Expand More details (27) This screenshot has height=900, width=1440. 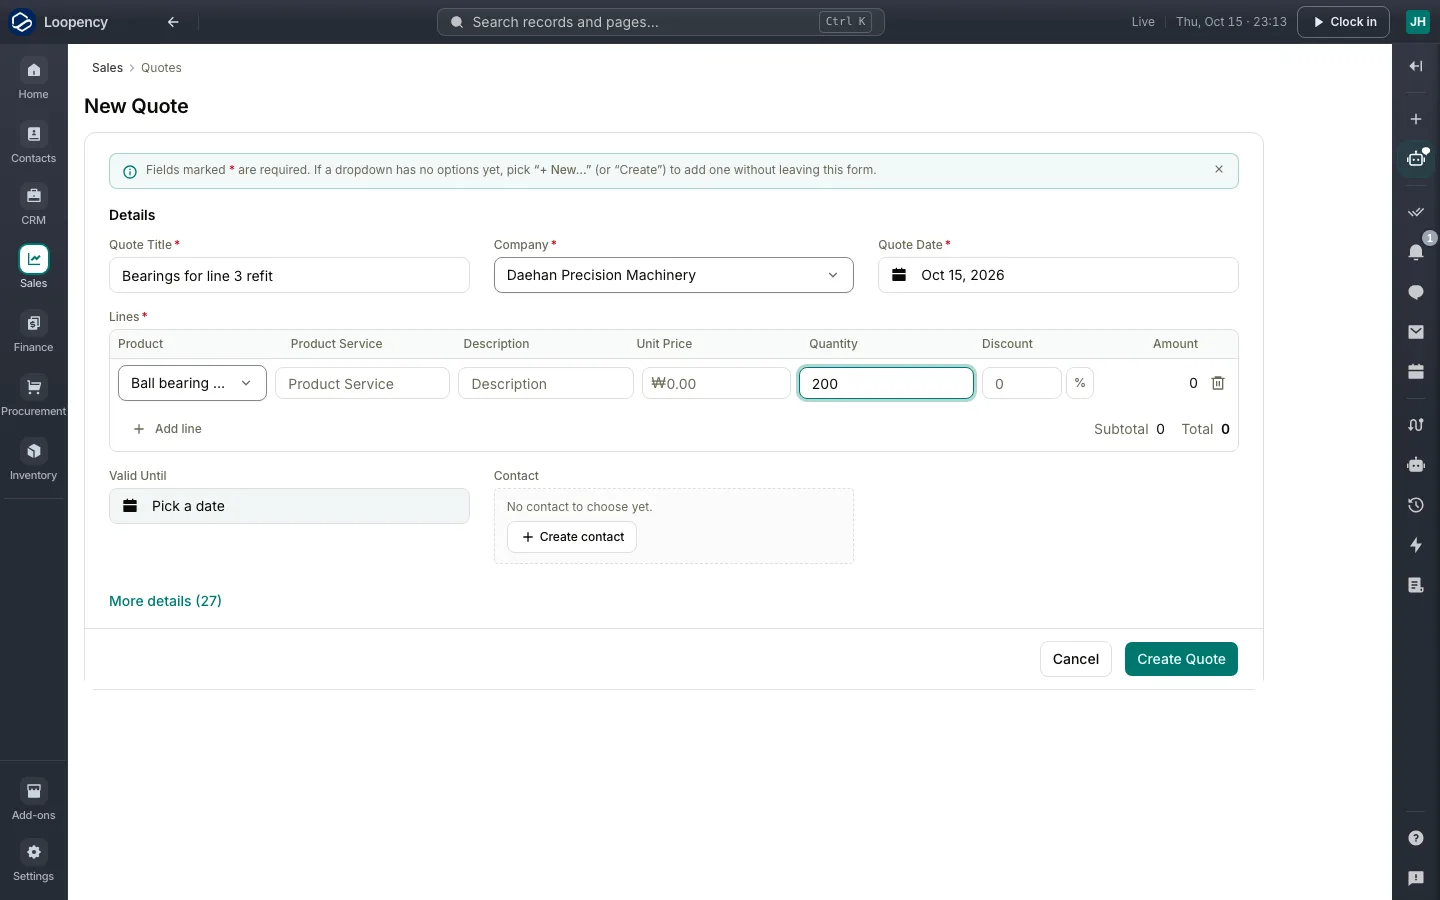(165, 601)
